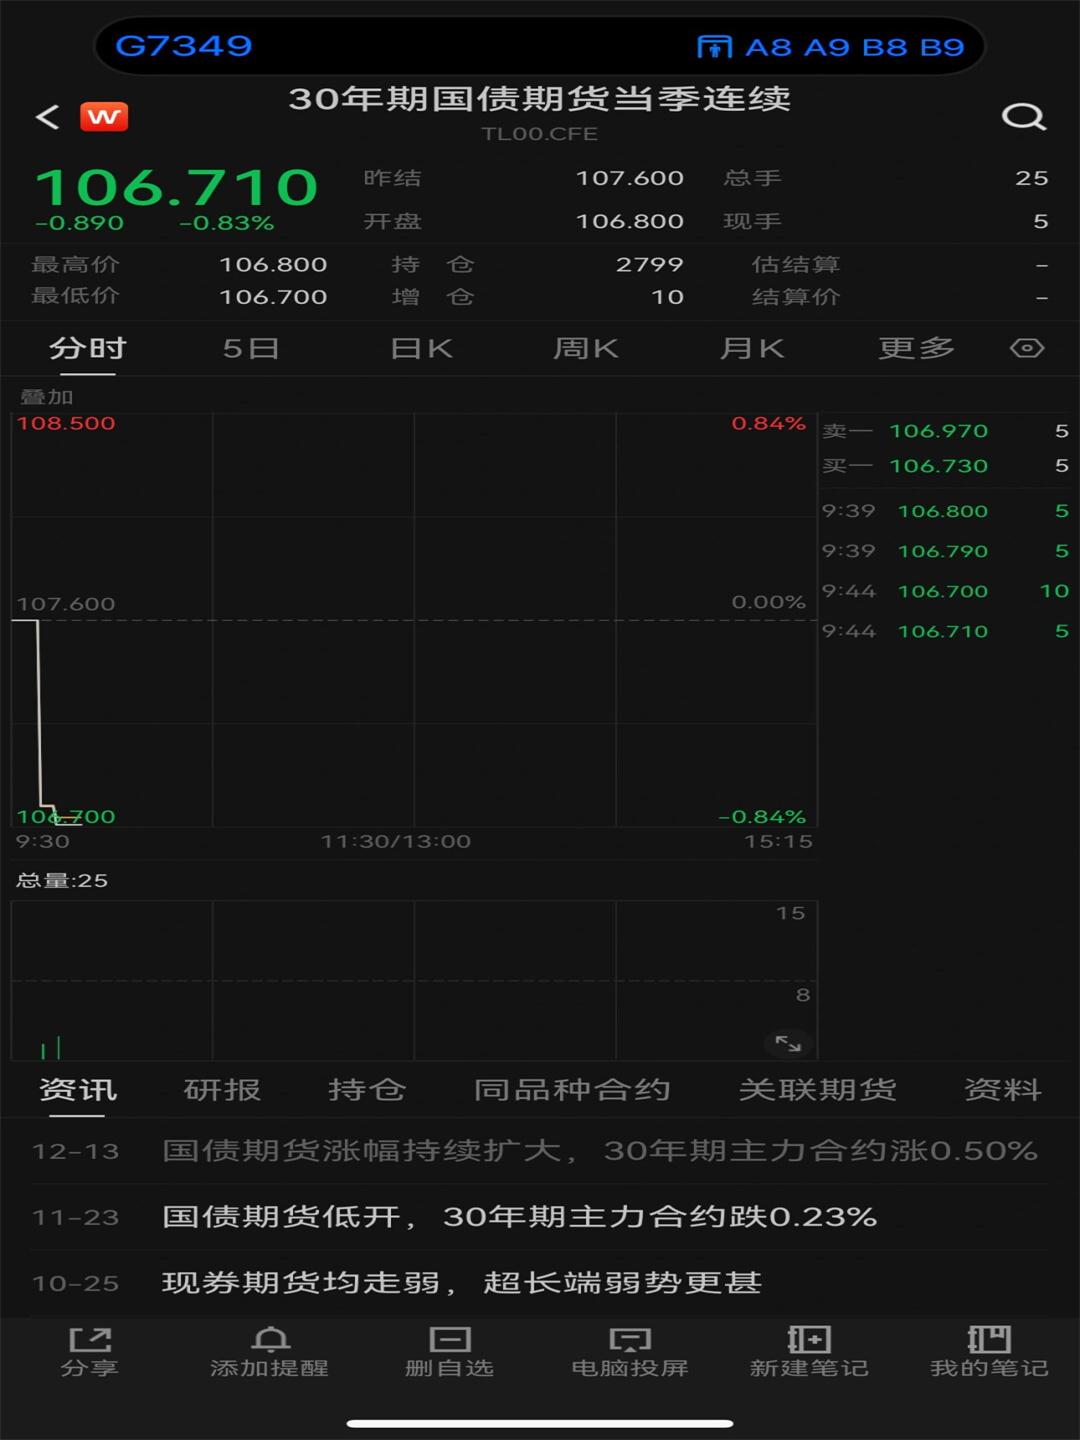This screenshot has height=1440, width=1080.
Task: Open add alert bell icon
Action: 270,1351
